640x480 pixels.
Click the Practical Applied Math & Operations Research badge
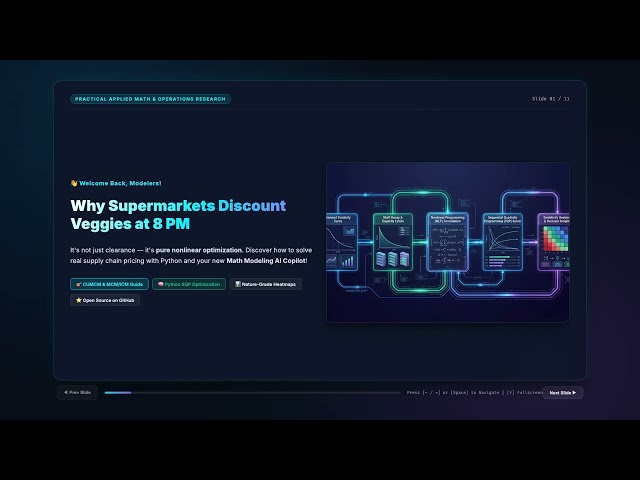click(x=150, y=99)
